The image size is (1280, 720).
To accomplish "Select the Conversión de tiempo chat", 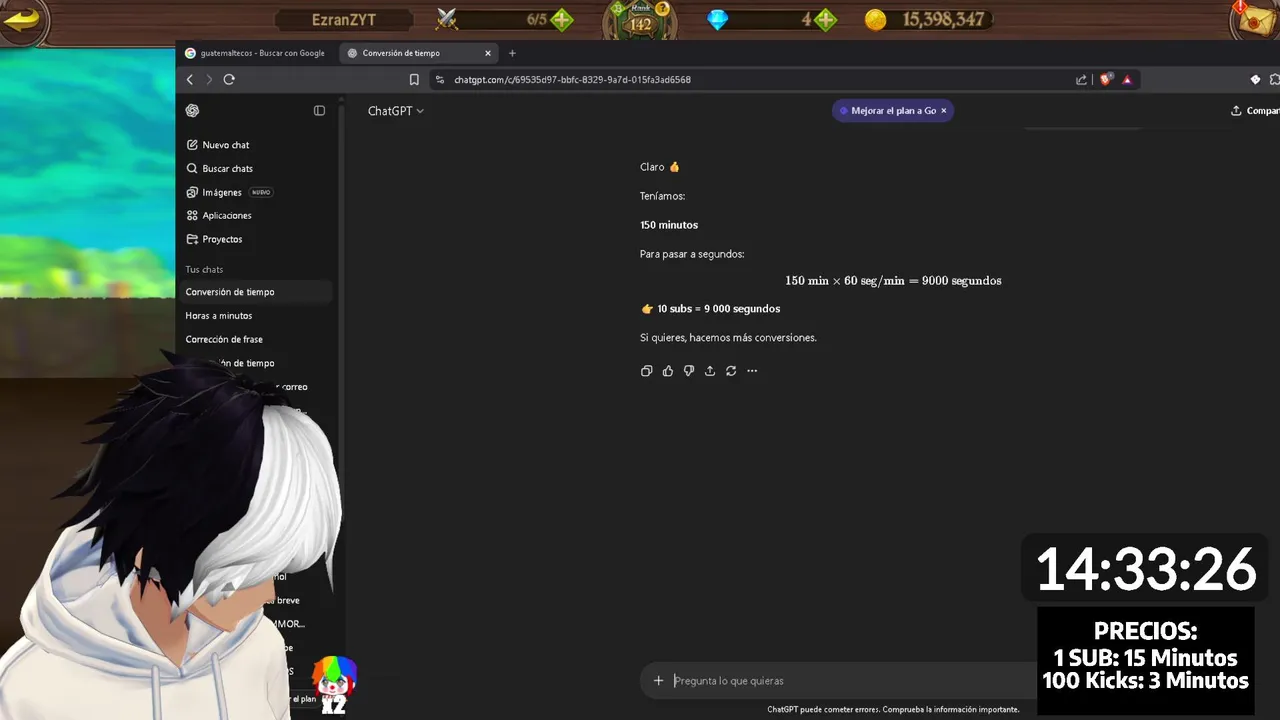I will point(258,292).
